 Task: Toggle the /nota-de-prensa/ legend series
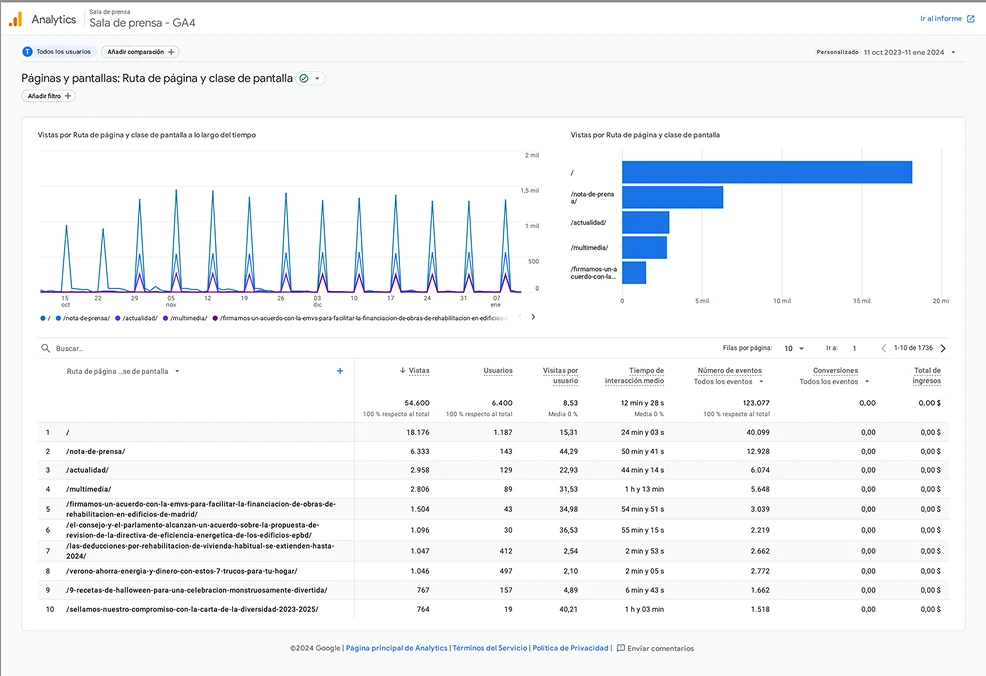point(82,318)
